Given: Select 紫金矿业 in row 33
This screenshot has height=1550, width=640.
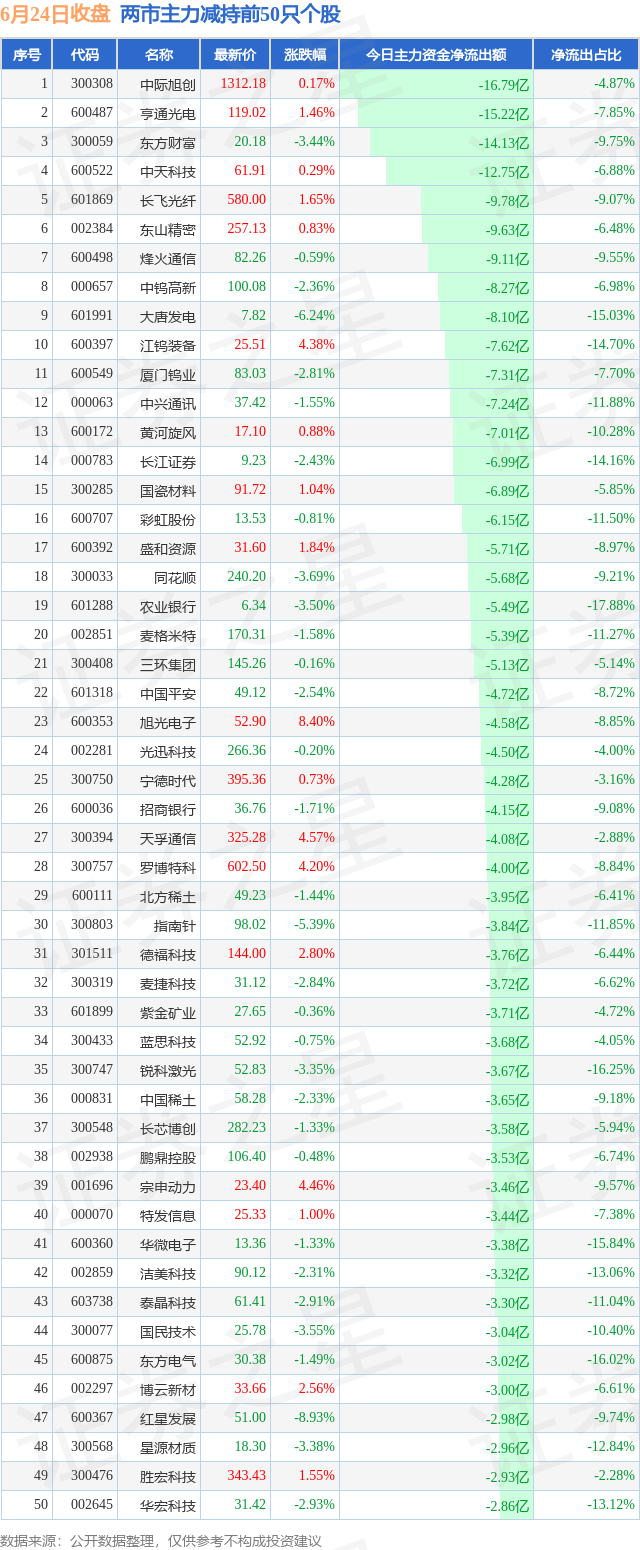Looking at the screenshot, I should pyautogui.click(x=168, y=1012).
